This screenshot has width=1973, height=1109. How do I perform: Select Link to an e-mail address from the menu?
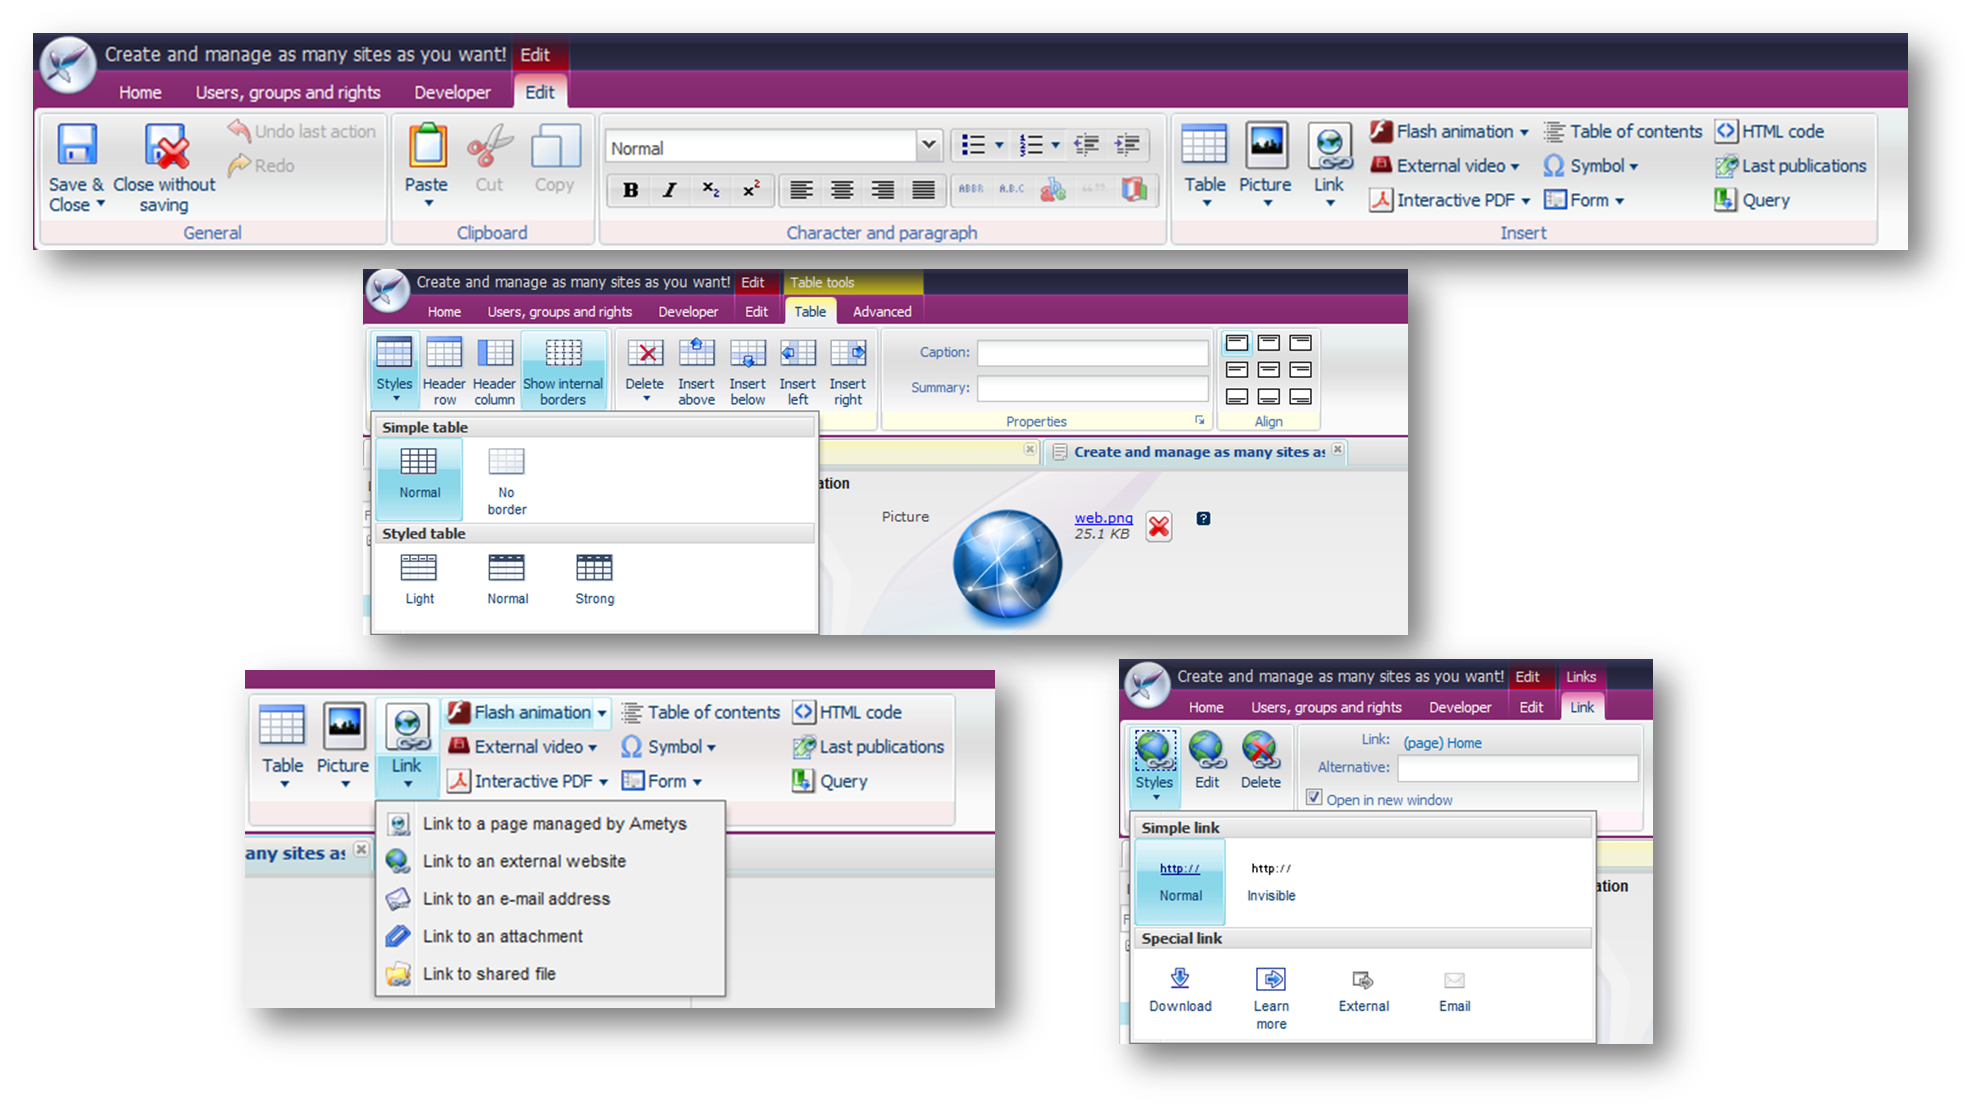click(516, 898)
